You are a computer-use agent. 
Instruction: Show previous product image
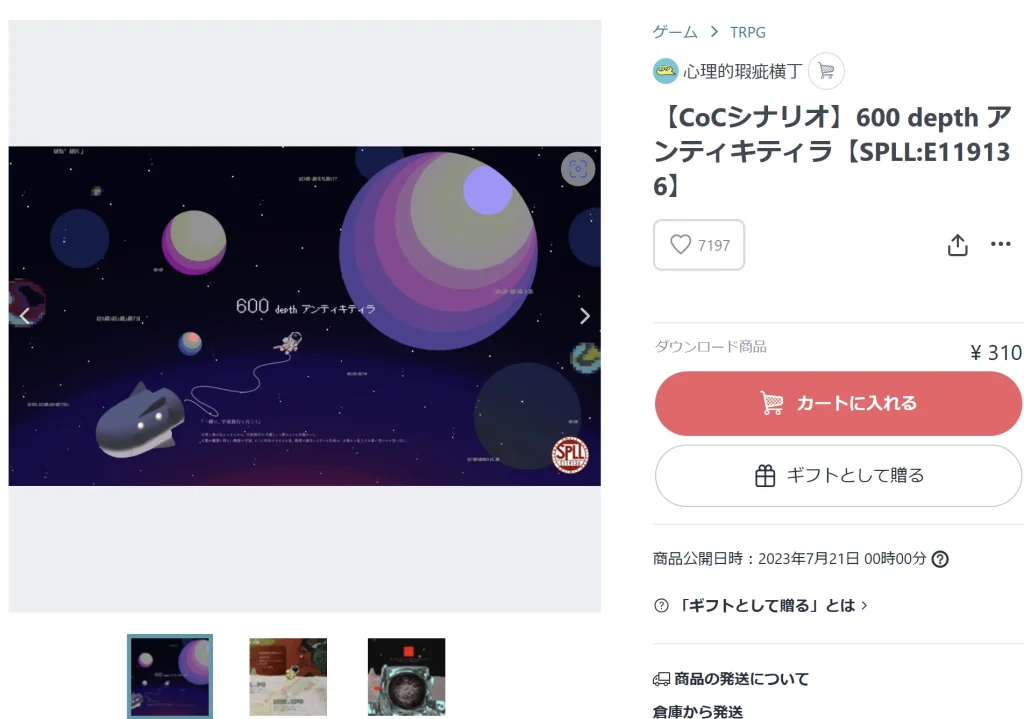coord(25,316)
